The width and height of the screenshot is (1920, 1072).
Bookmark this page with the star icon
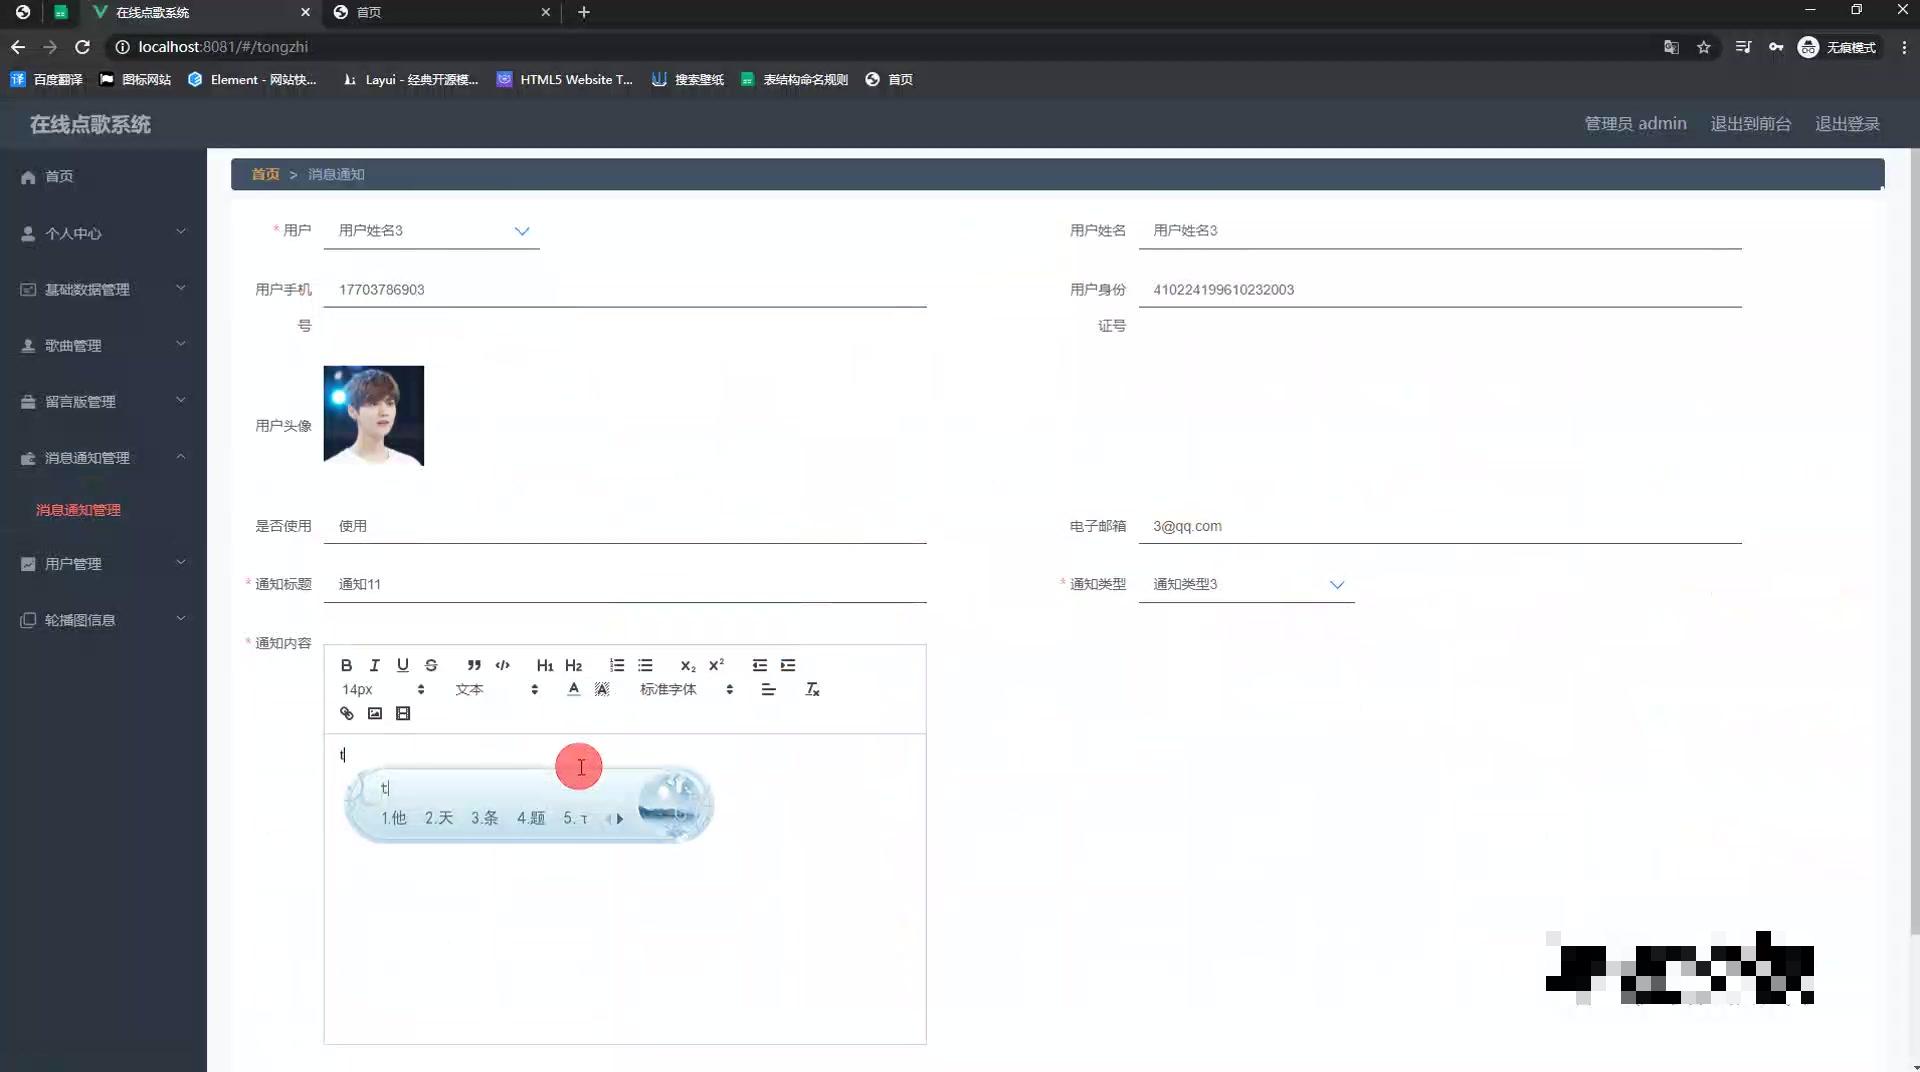[1704, 47]
